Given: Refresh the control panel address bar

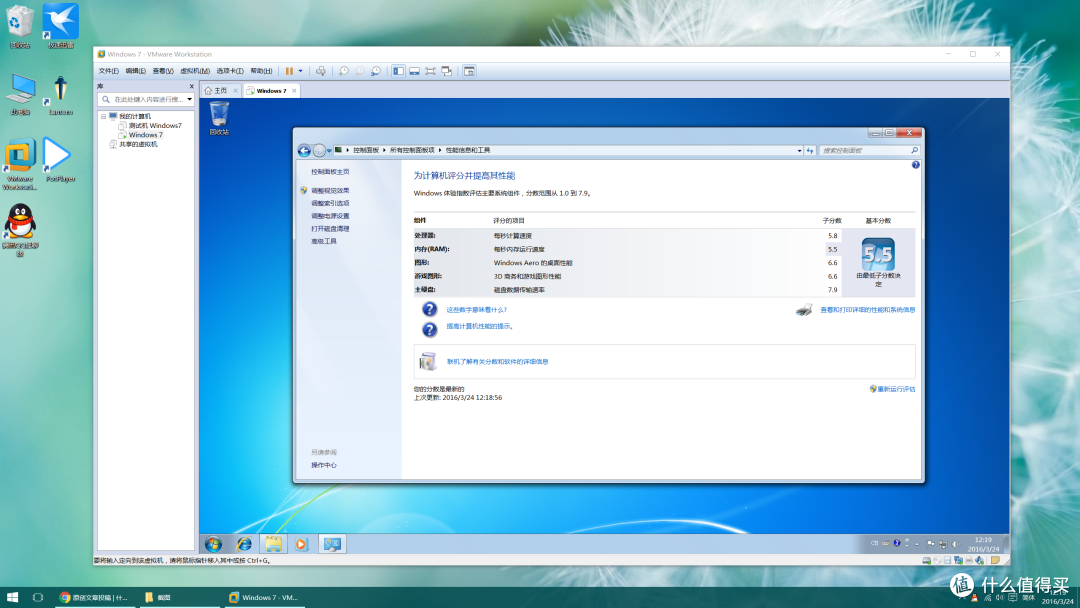Looking at the screenshot, I should 810,150.
